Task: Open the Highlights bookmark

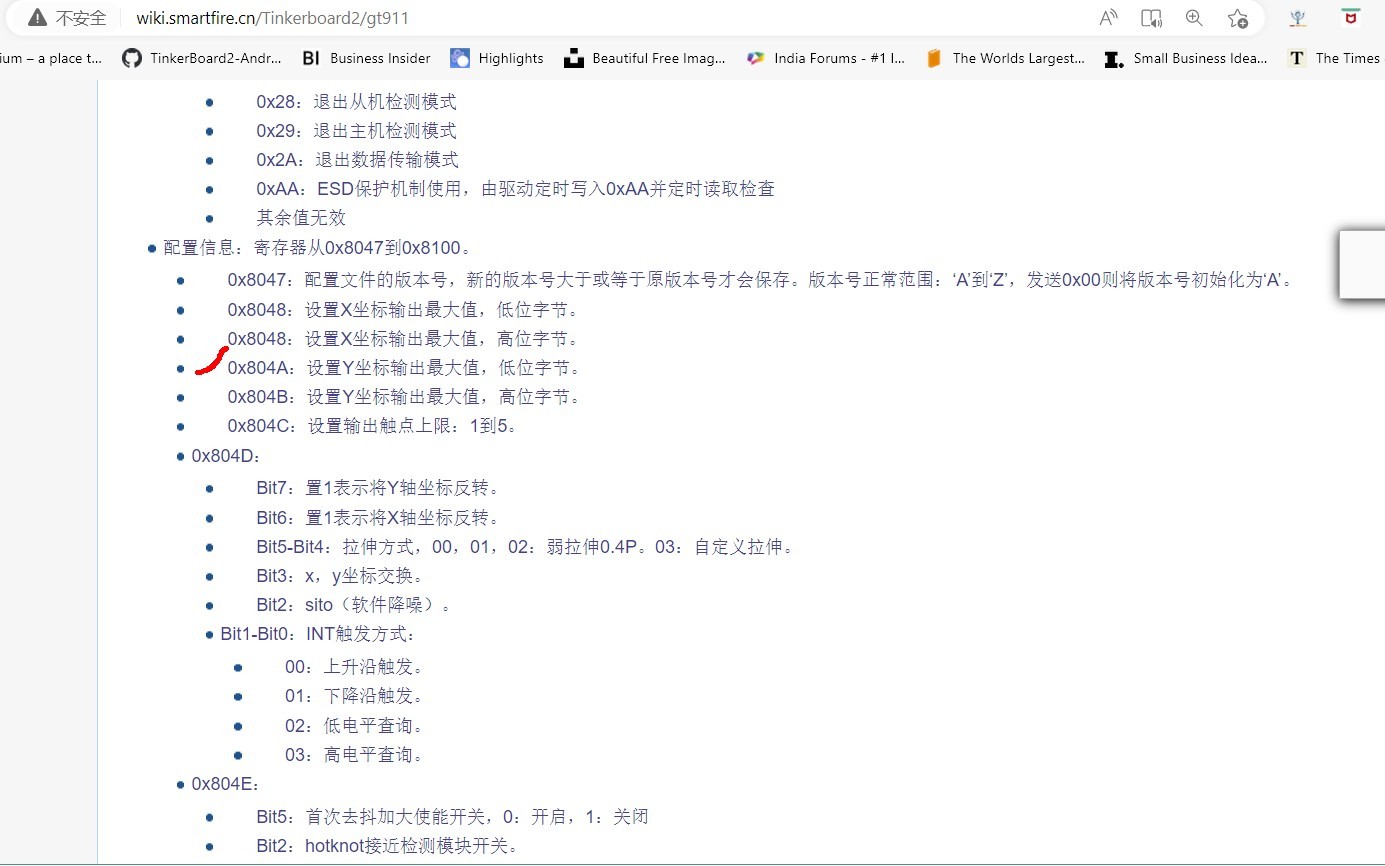Action: (497, 58)
